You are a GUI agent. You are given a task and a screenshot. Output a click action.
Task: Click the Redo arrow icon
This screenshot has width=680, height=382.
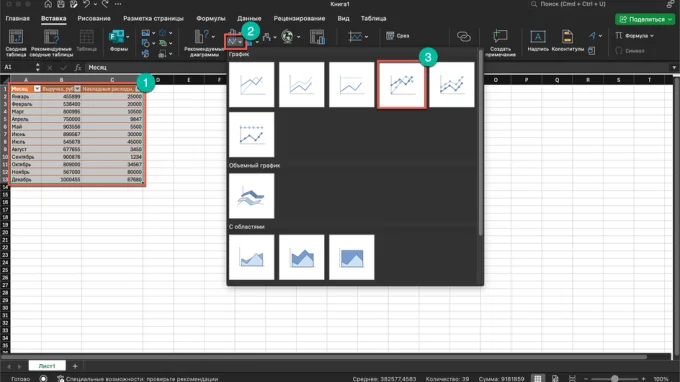point(105,4)
